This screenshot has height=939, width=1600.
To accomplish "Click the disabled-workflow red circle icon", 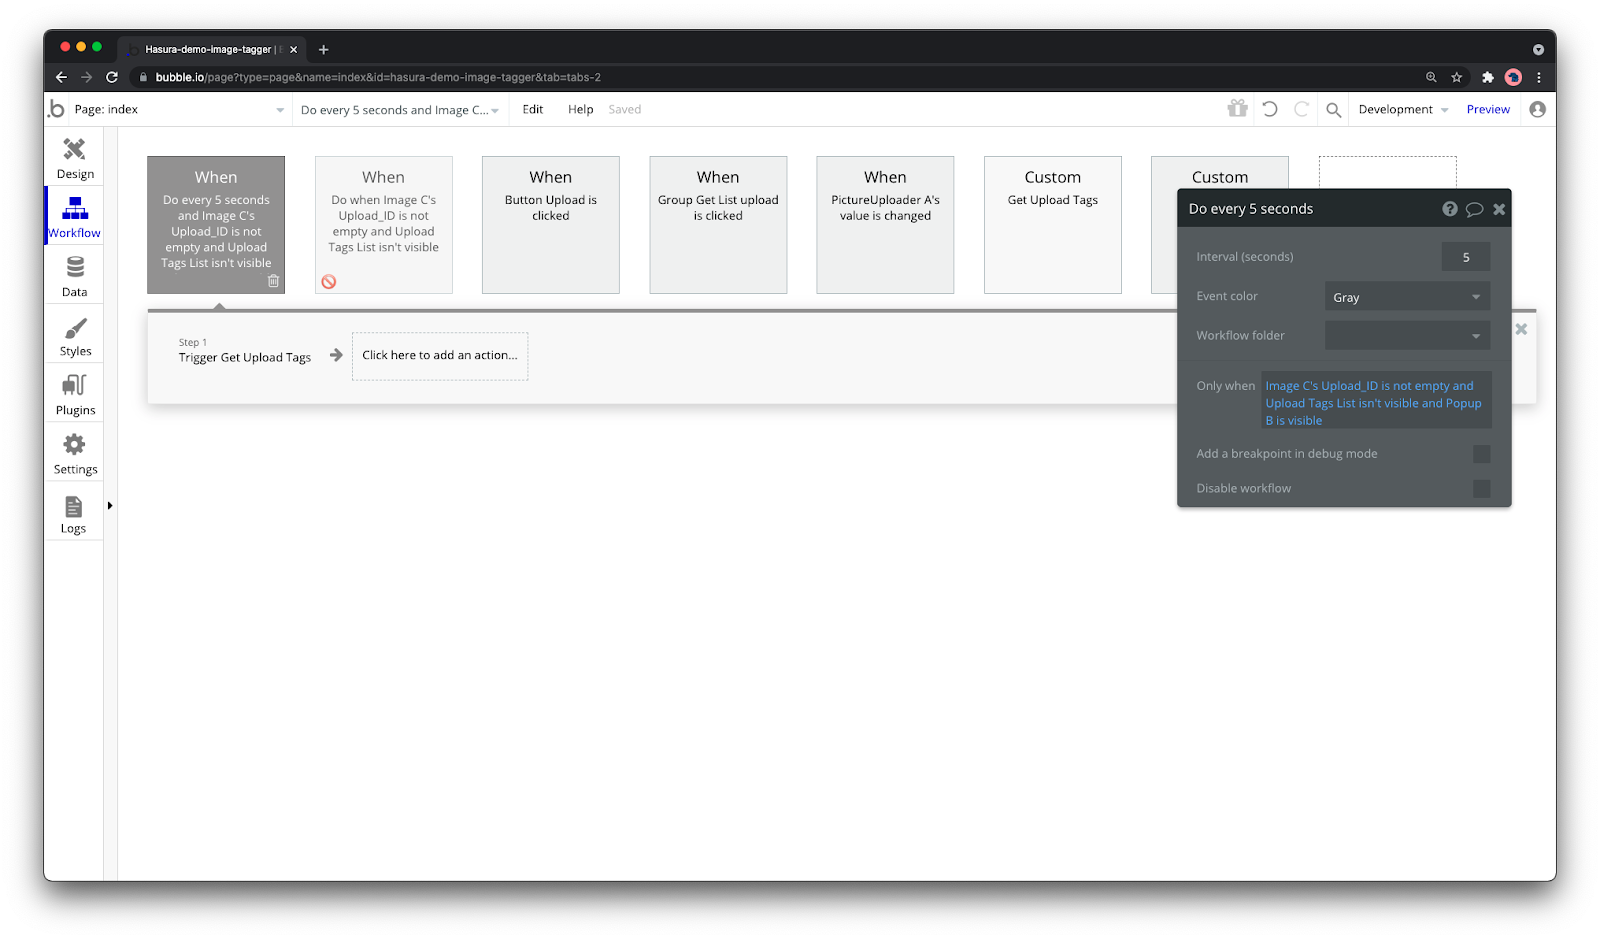I will pos(329,282).
